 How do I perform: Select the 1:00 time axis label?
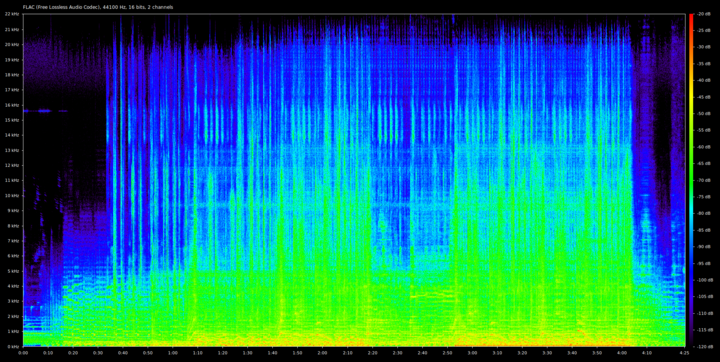click(173, 353)
